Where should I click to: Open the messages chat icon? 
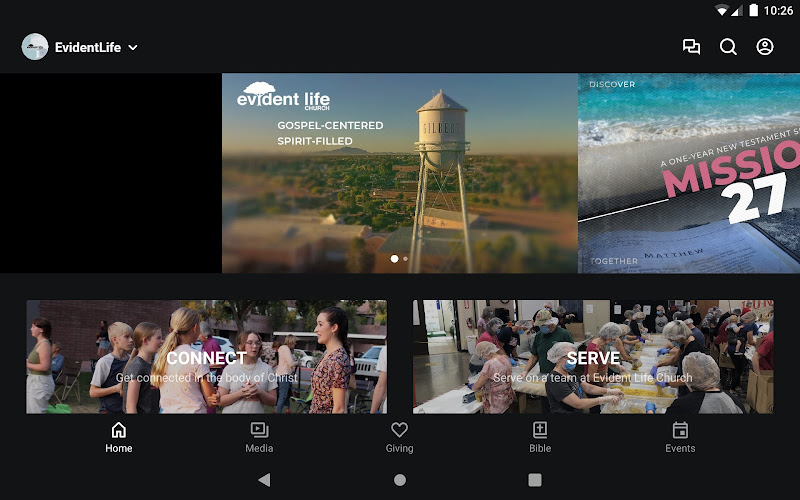click(x=691, y=47)
